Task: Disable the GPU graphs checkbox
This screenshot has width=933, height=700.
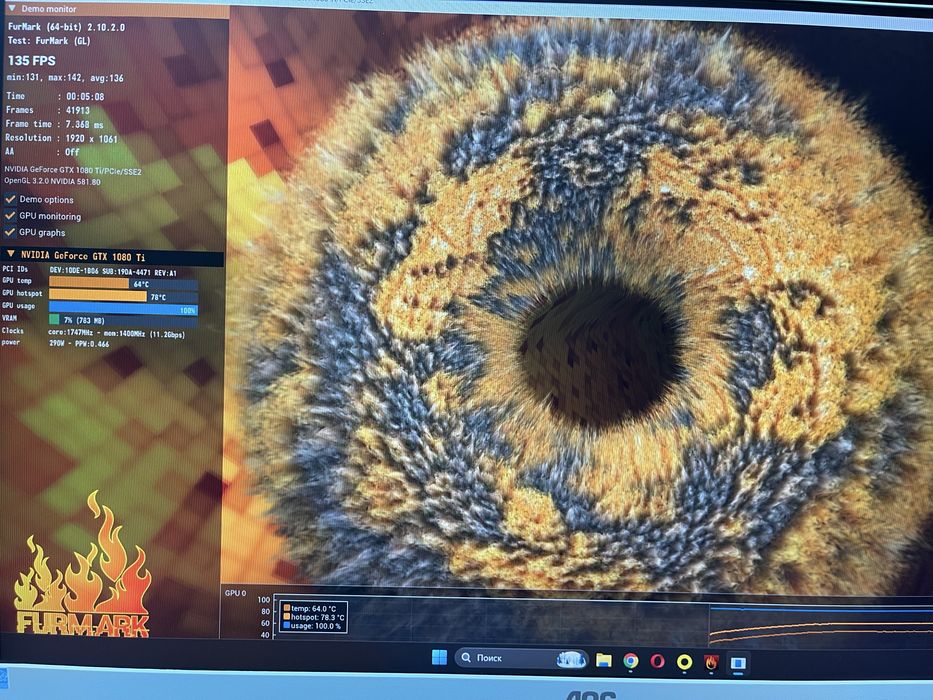Action: tap(10, 232)
